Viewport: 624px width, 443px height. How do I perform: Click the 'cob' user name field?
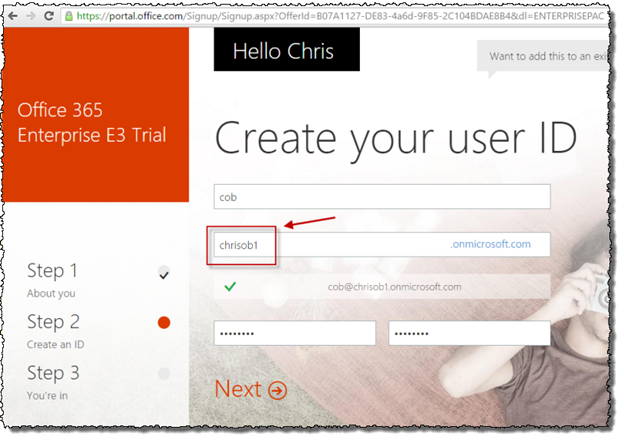coord(382,197)
